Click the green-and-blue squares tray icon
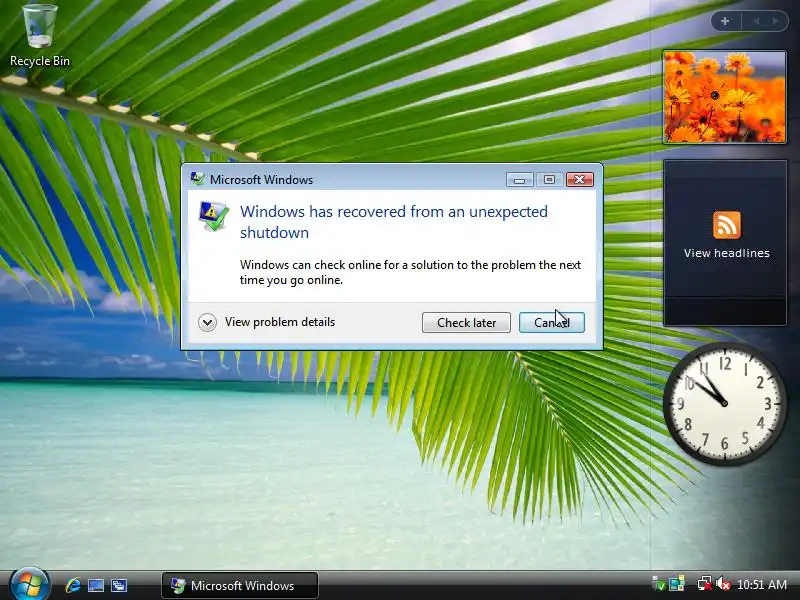 coord(677,584)
